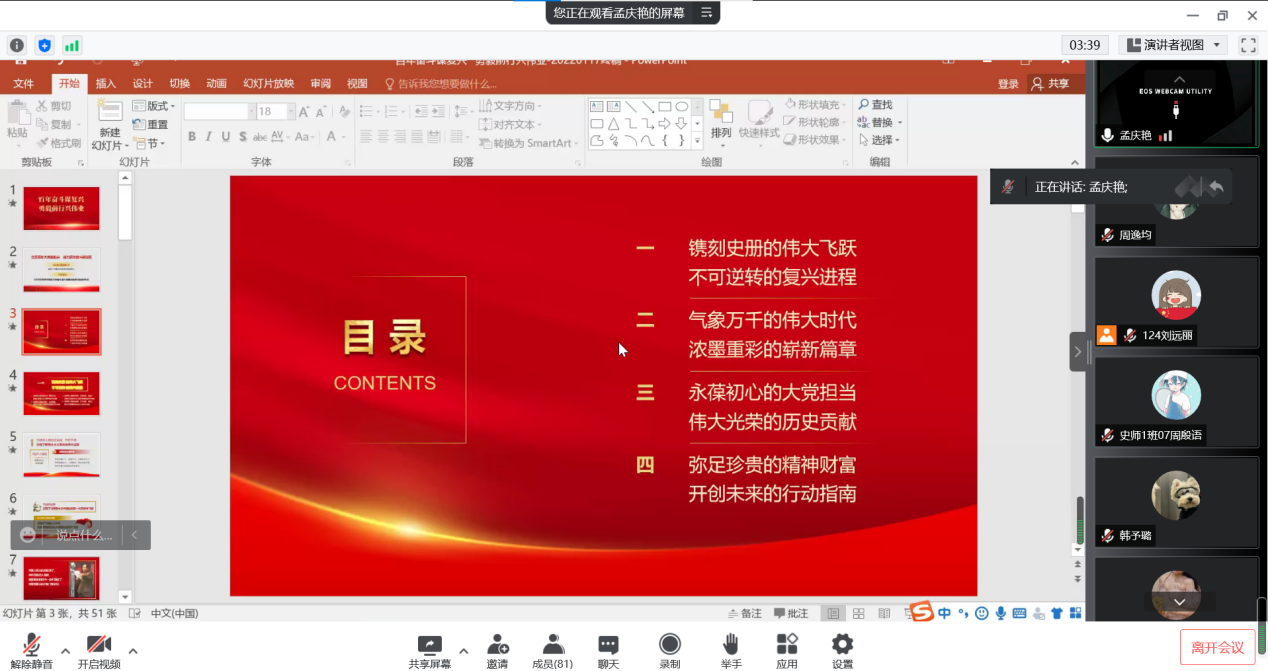This screenshot has width=1268, height=671.
Task: Open the 选择 dropdown in editing group
Action: 879,140
